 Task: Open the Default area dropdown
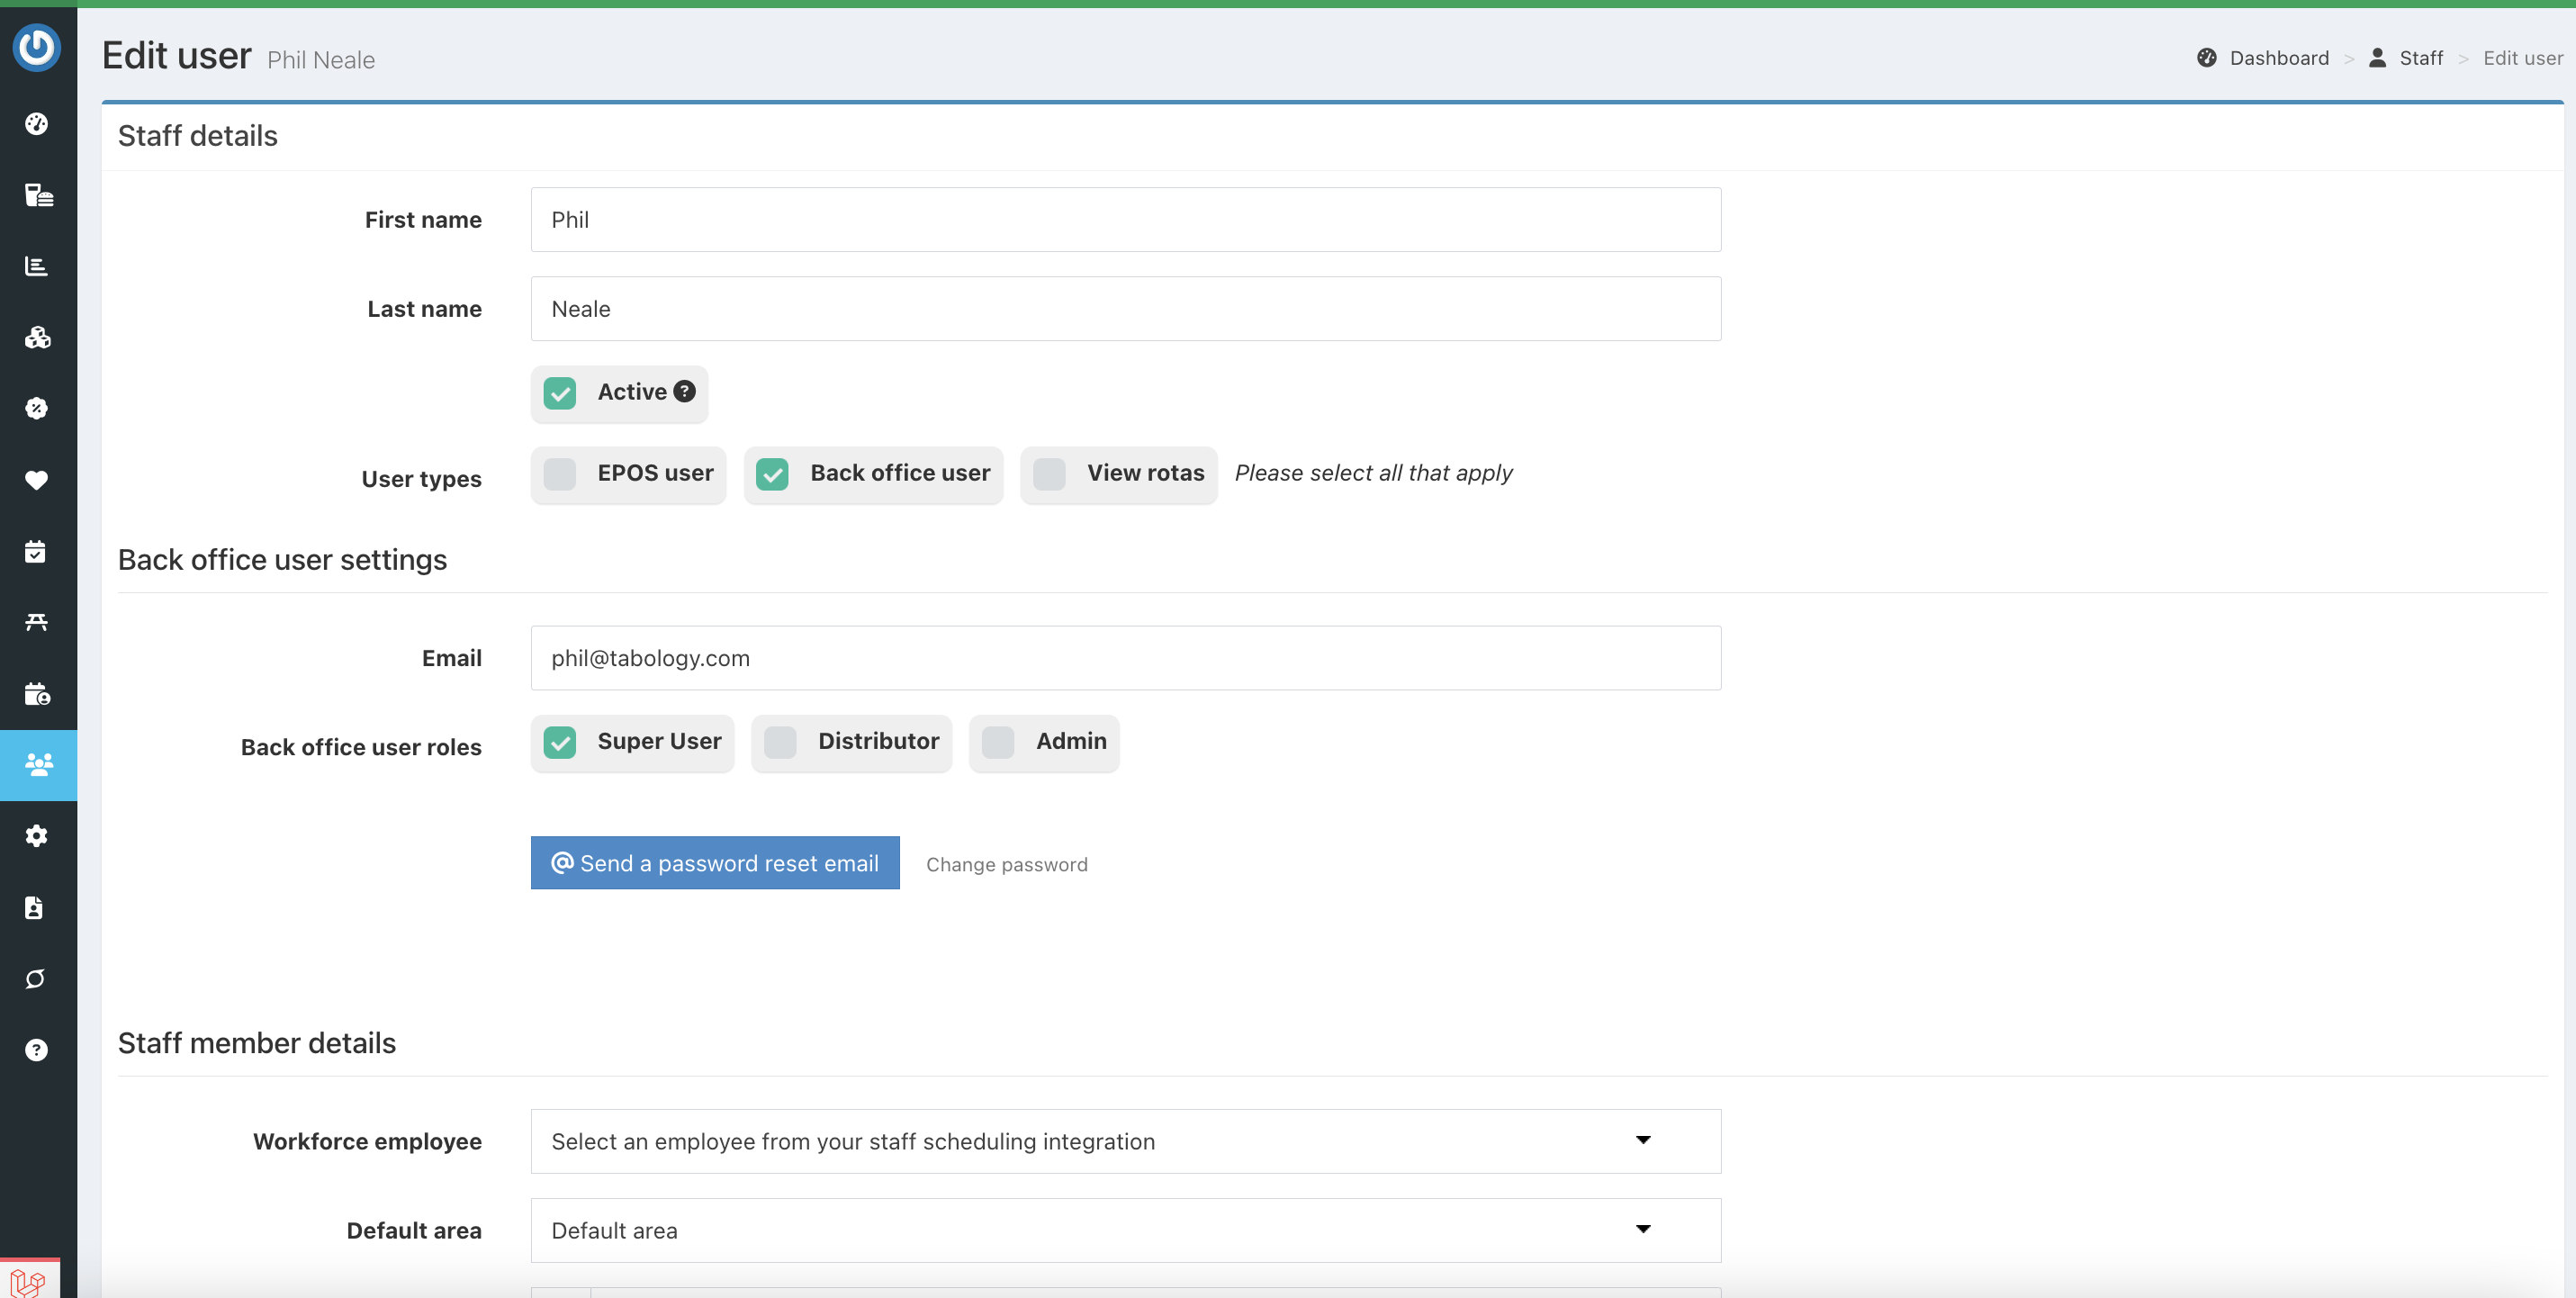pos(1125,1230)
